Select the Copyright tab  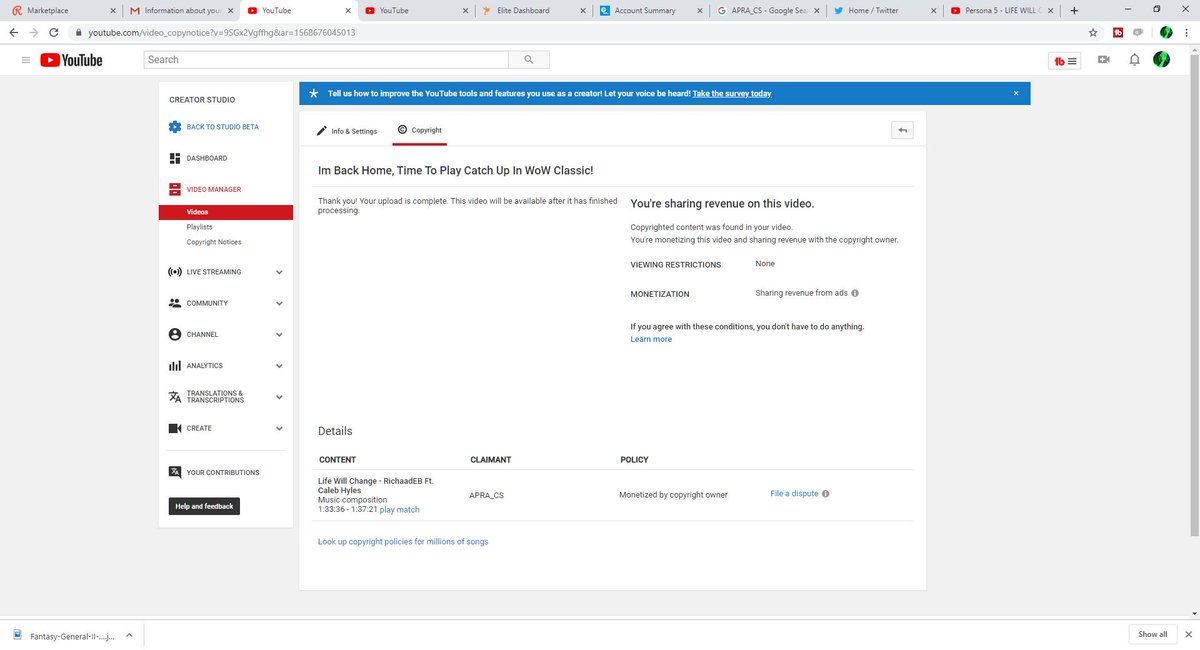419,130
